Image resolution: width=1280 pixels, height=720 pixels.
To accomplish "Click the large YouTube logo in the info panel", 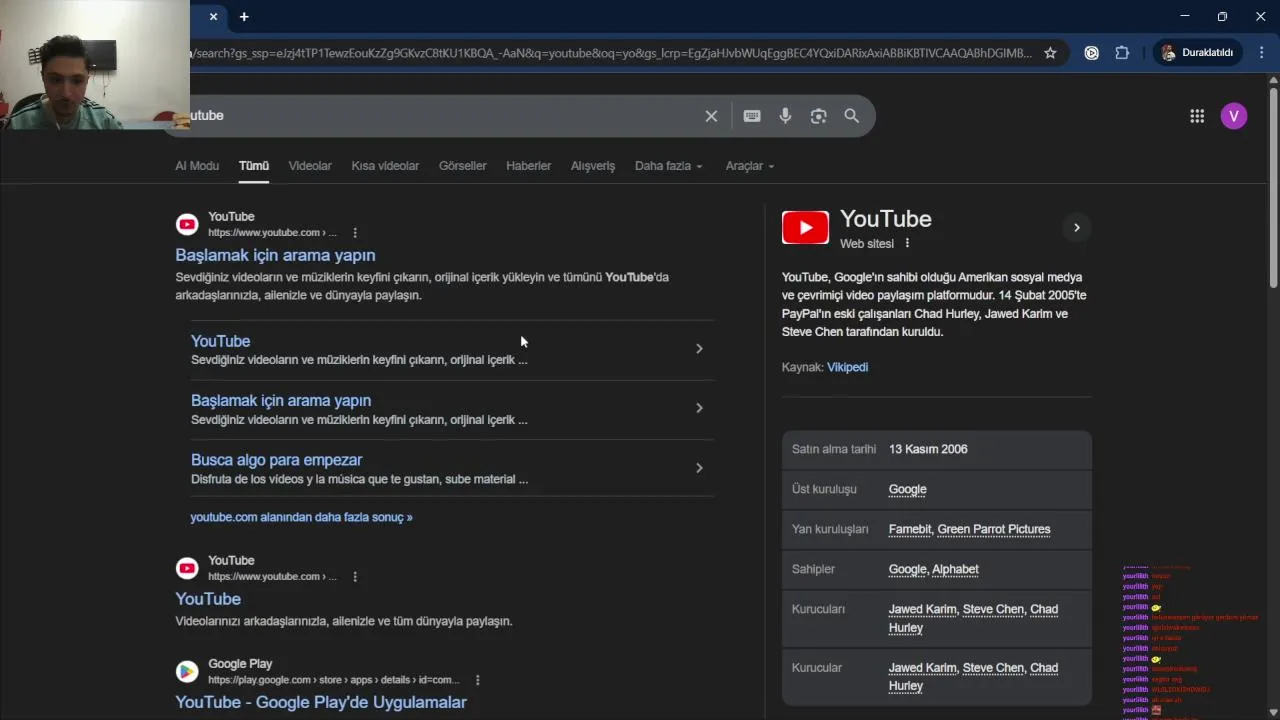I will pyautogui.click(x=805, y=228).
